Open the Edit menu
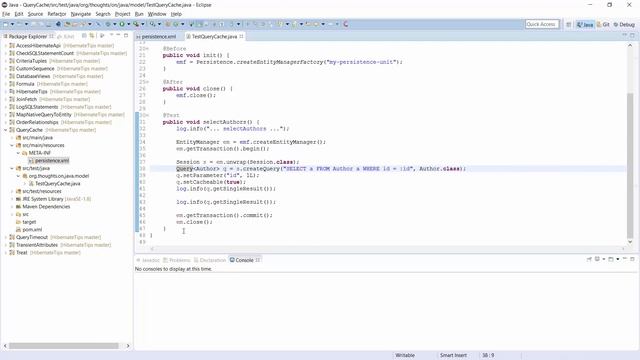 coord(19,14)
